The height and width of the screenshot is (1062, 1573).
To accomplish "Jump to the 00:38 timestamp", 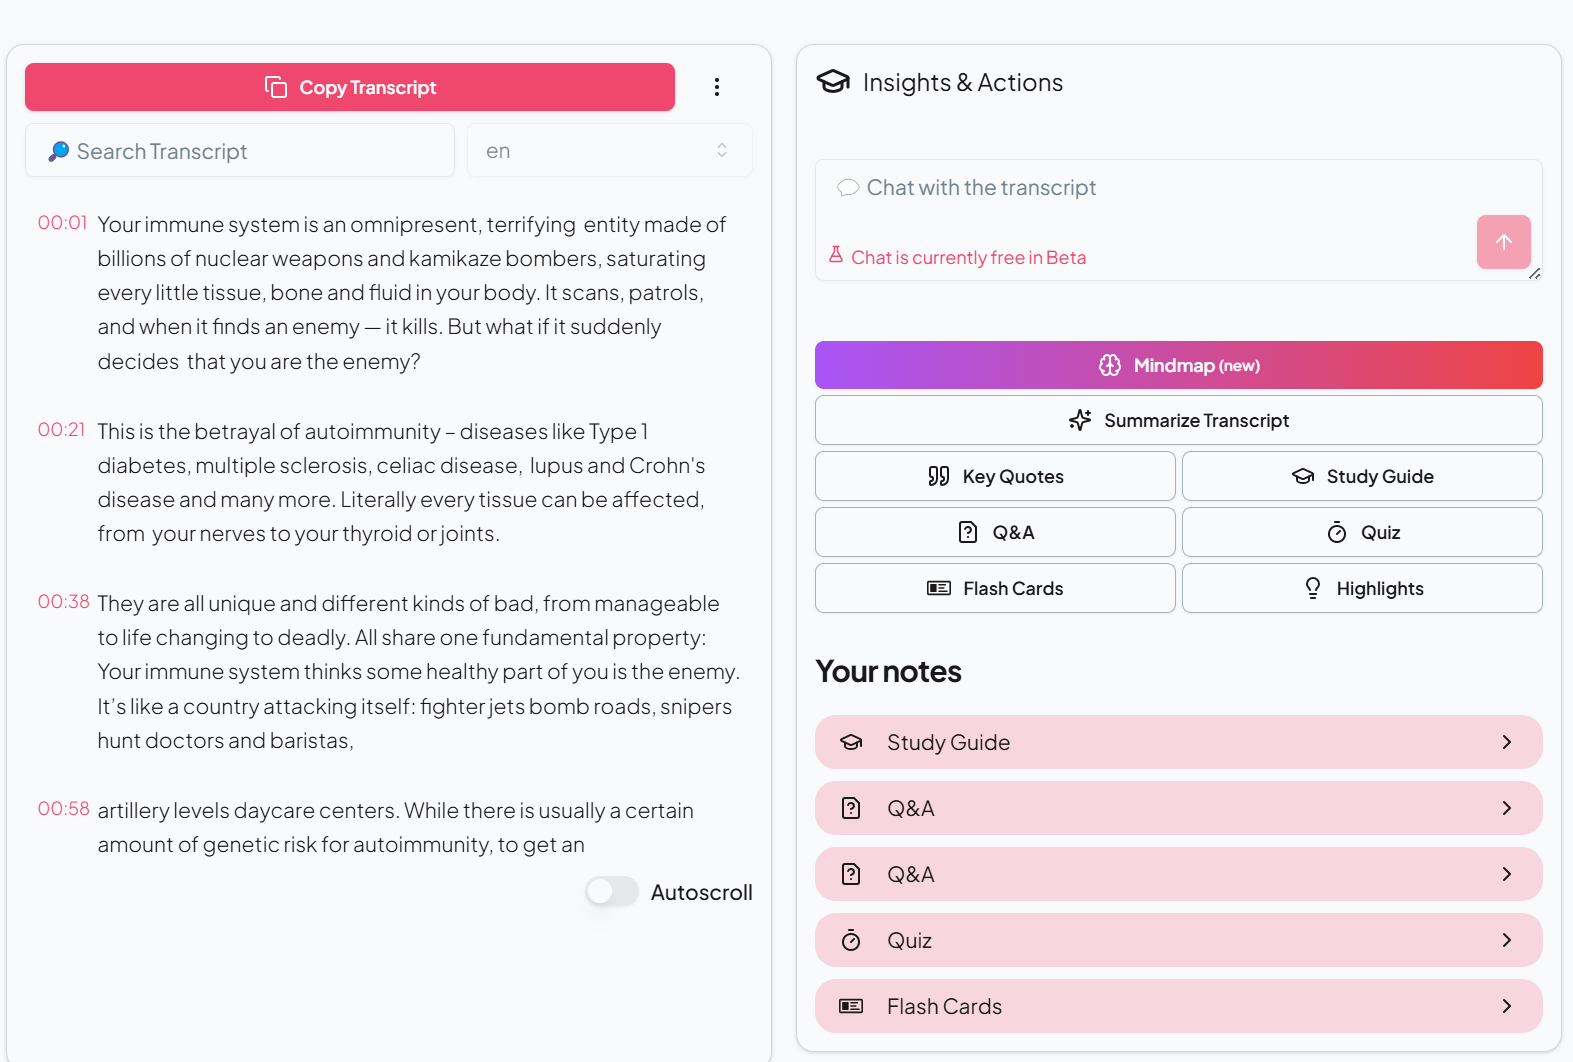I will click(x=63, y=602).
